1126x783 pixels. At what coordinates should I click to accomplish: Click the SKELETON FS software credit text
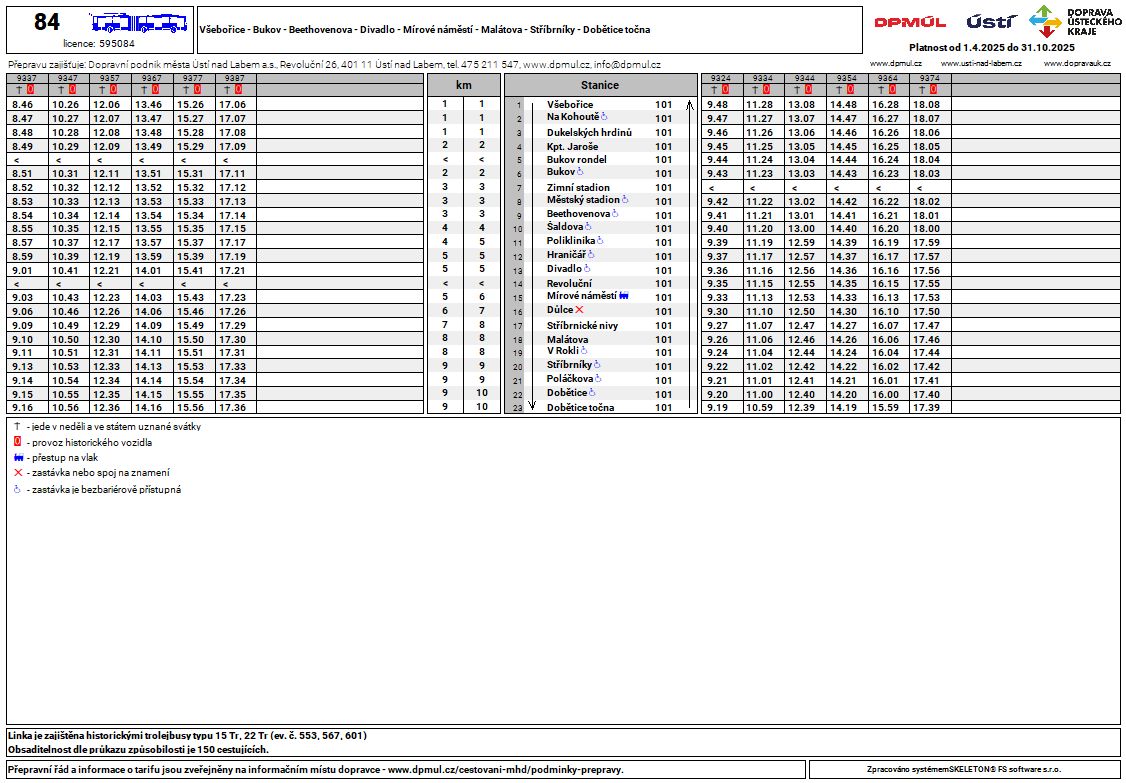[964, 769]
